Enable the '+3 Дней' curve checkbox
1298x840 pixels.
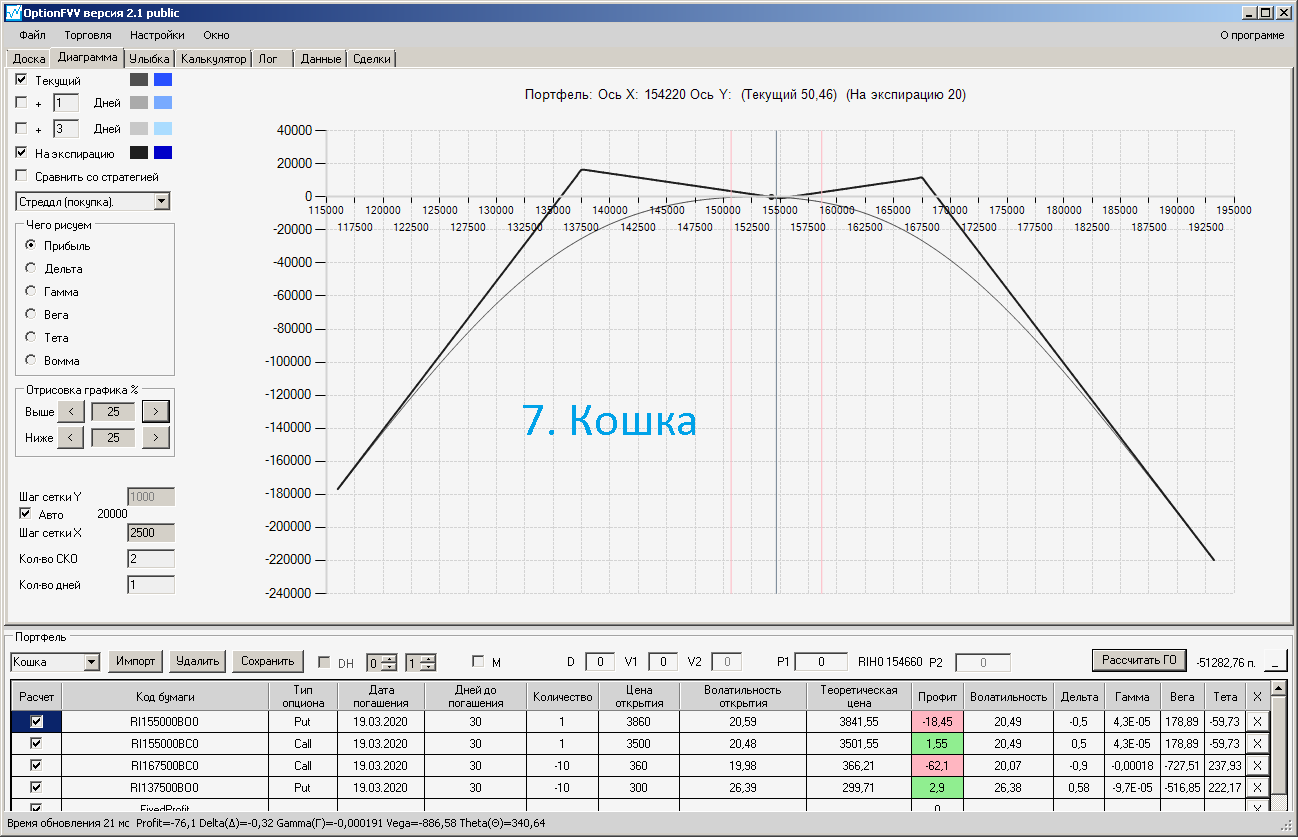(x=22, y=129)
